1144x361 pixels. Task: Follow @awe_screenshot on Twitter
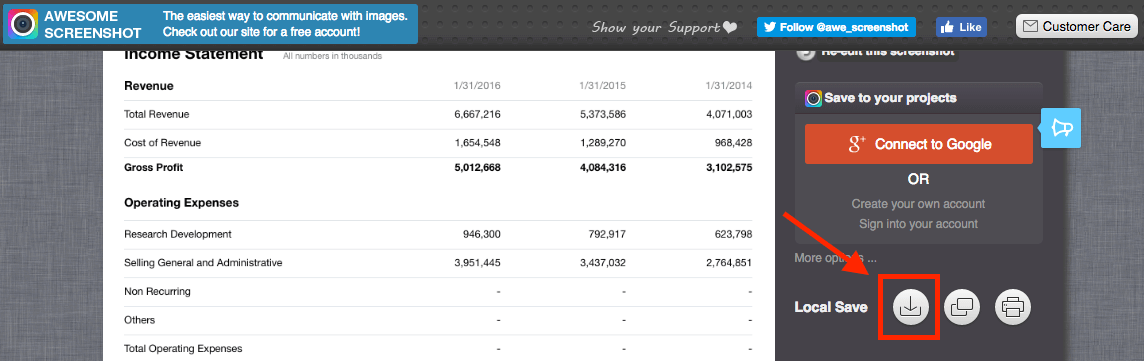coord(836,27)
